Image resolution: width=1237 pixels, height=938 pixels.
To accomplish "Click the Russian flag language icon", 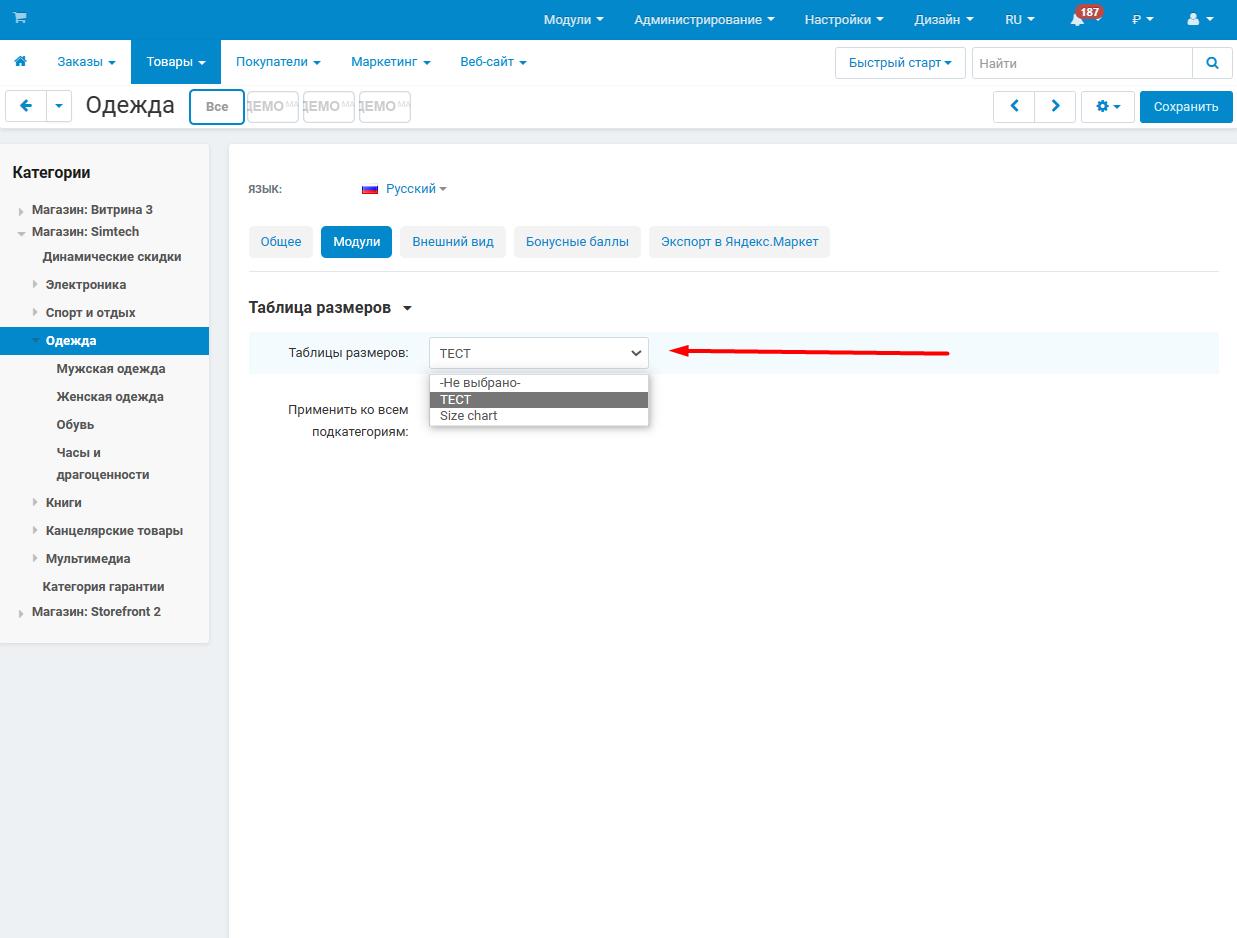I will [370, 189].
